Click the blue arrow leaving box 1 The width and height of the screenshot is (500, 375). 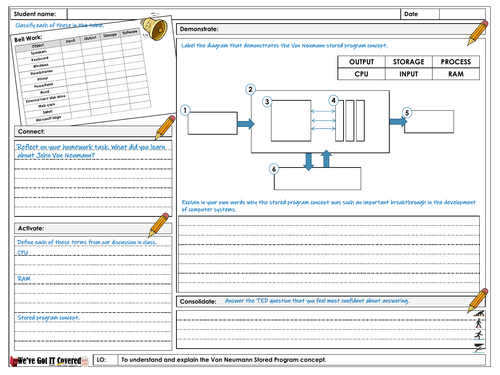246,124
